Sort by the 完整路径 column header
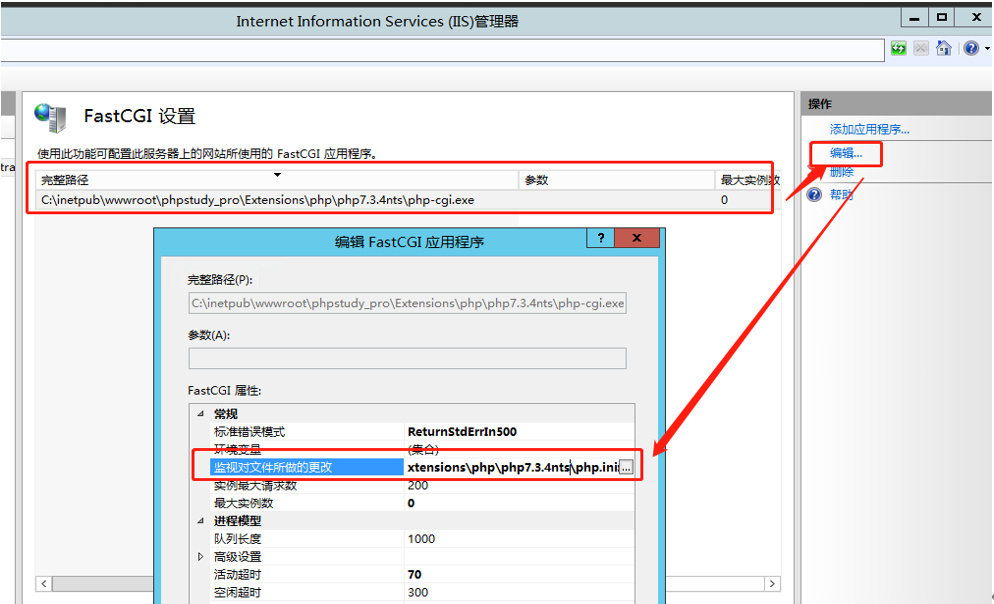Viewport: 994px width, 604px height. pyautogui.click(x=277, y=180)
